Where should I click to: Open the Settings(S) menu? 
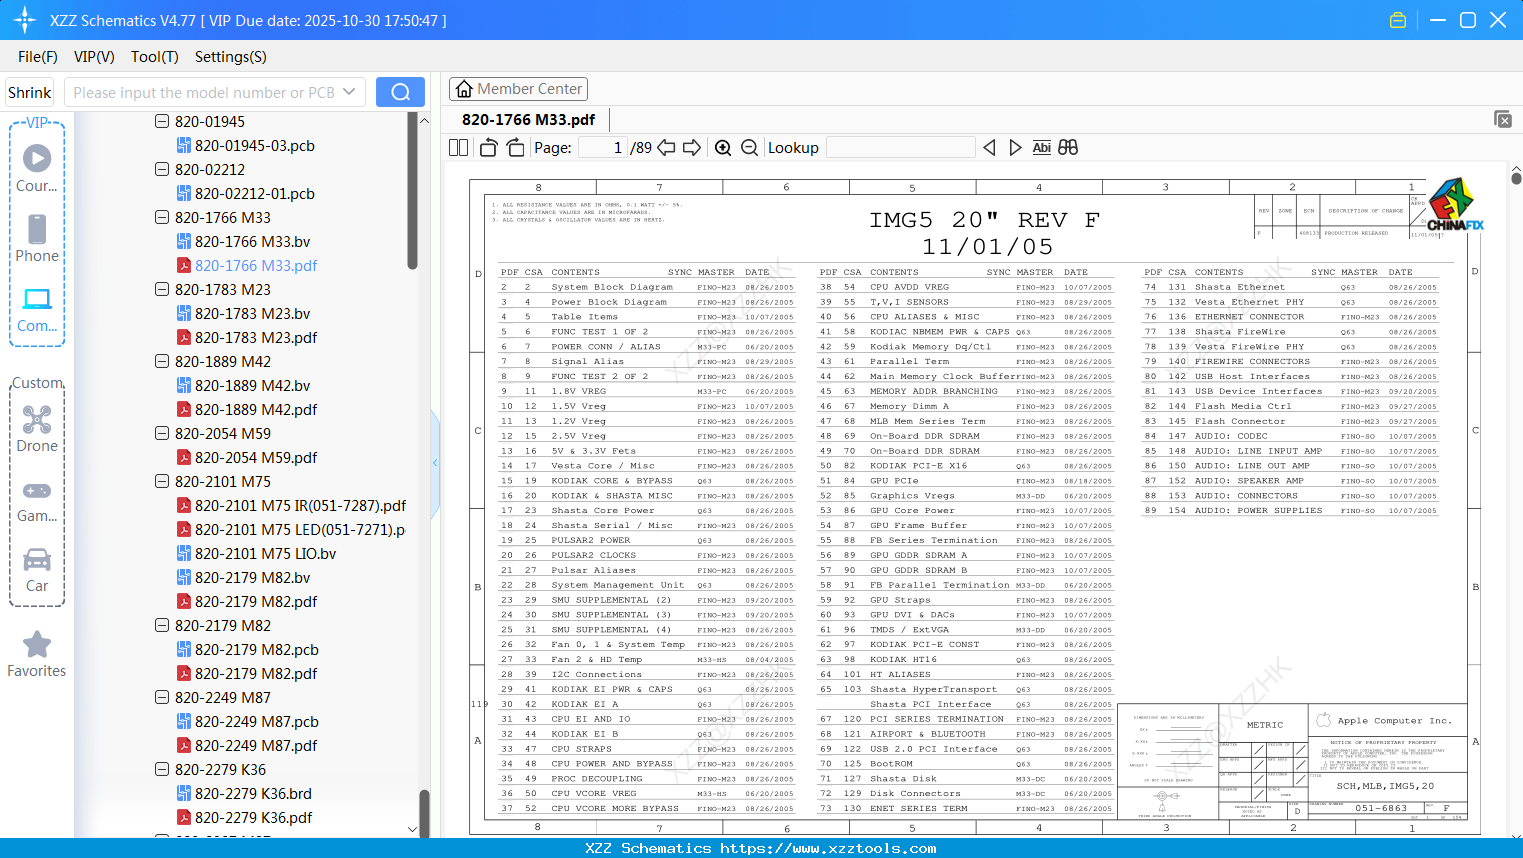click(231, 57)
